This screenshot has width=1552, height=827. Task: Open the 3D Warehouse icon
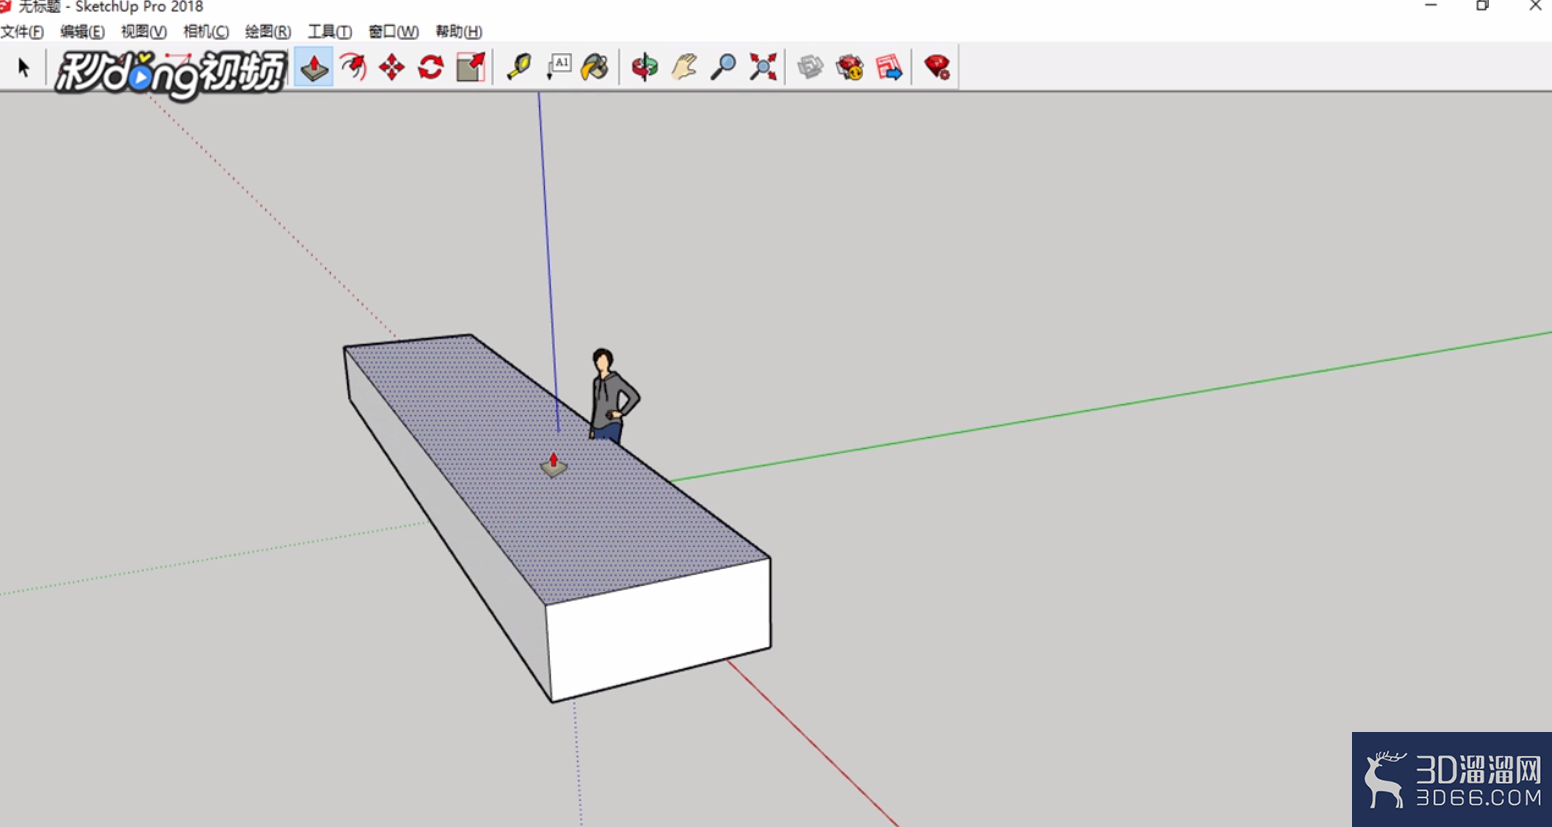(x=810, y=67)
